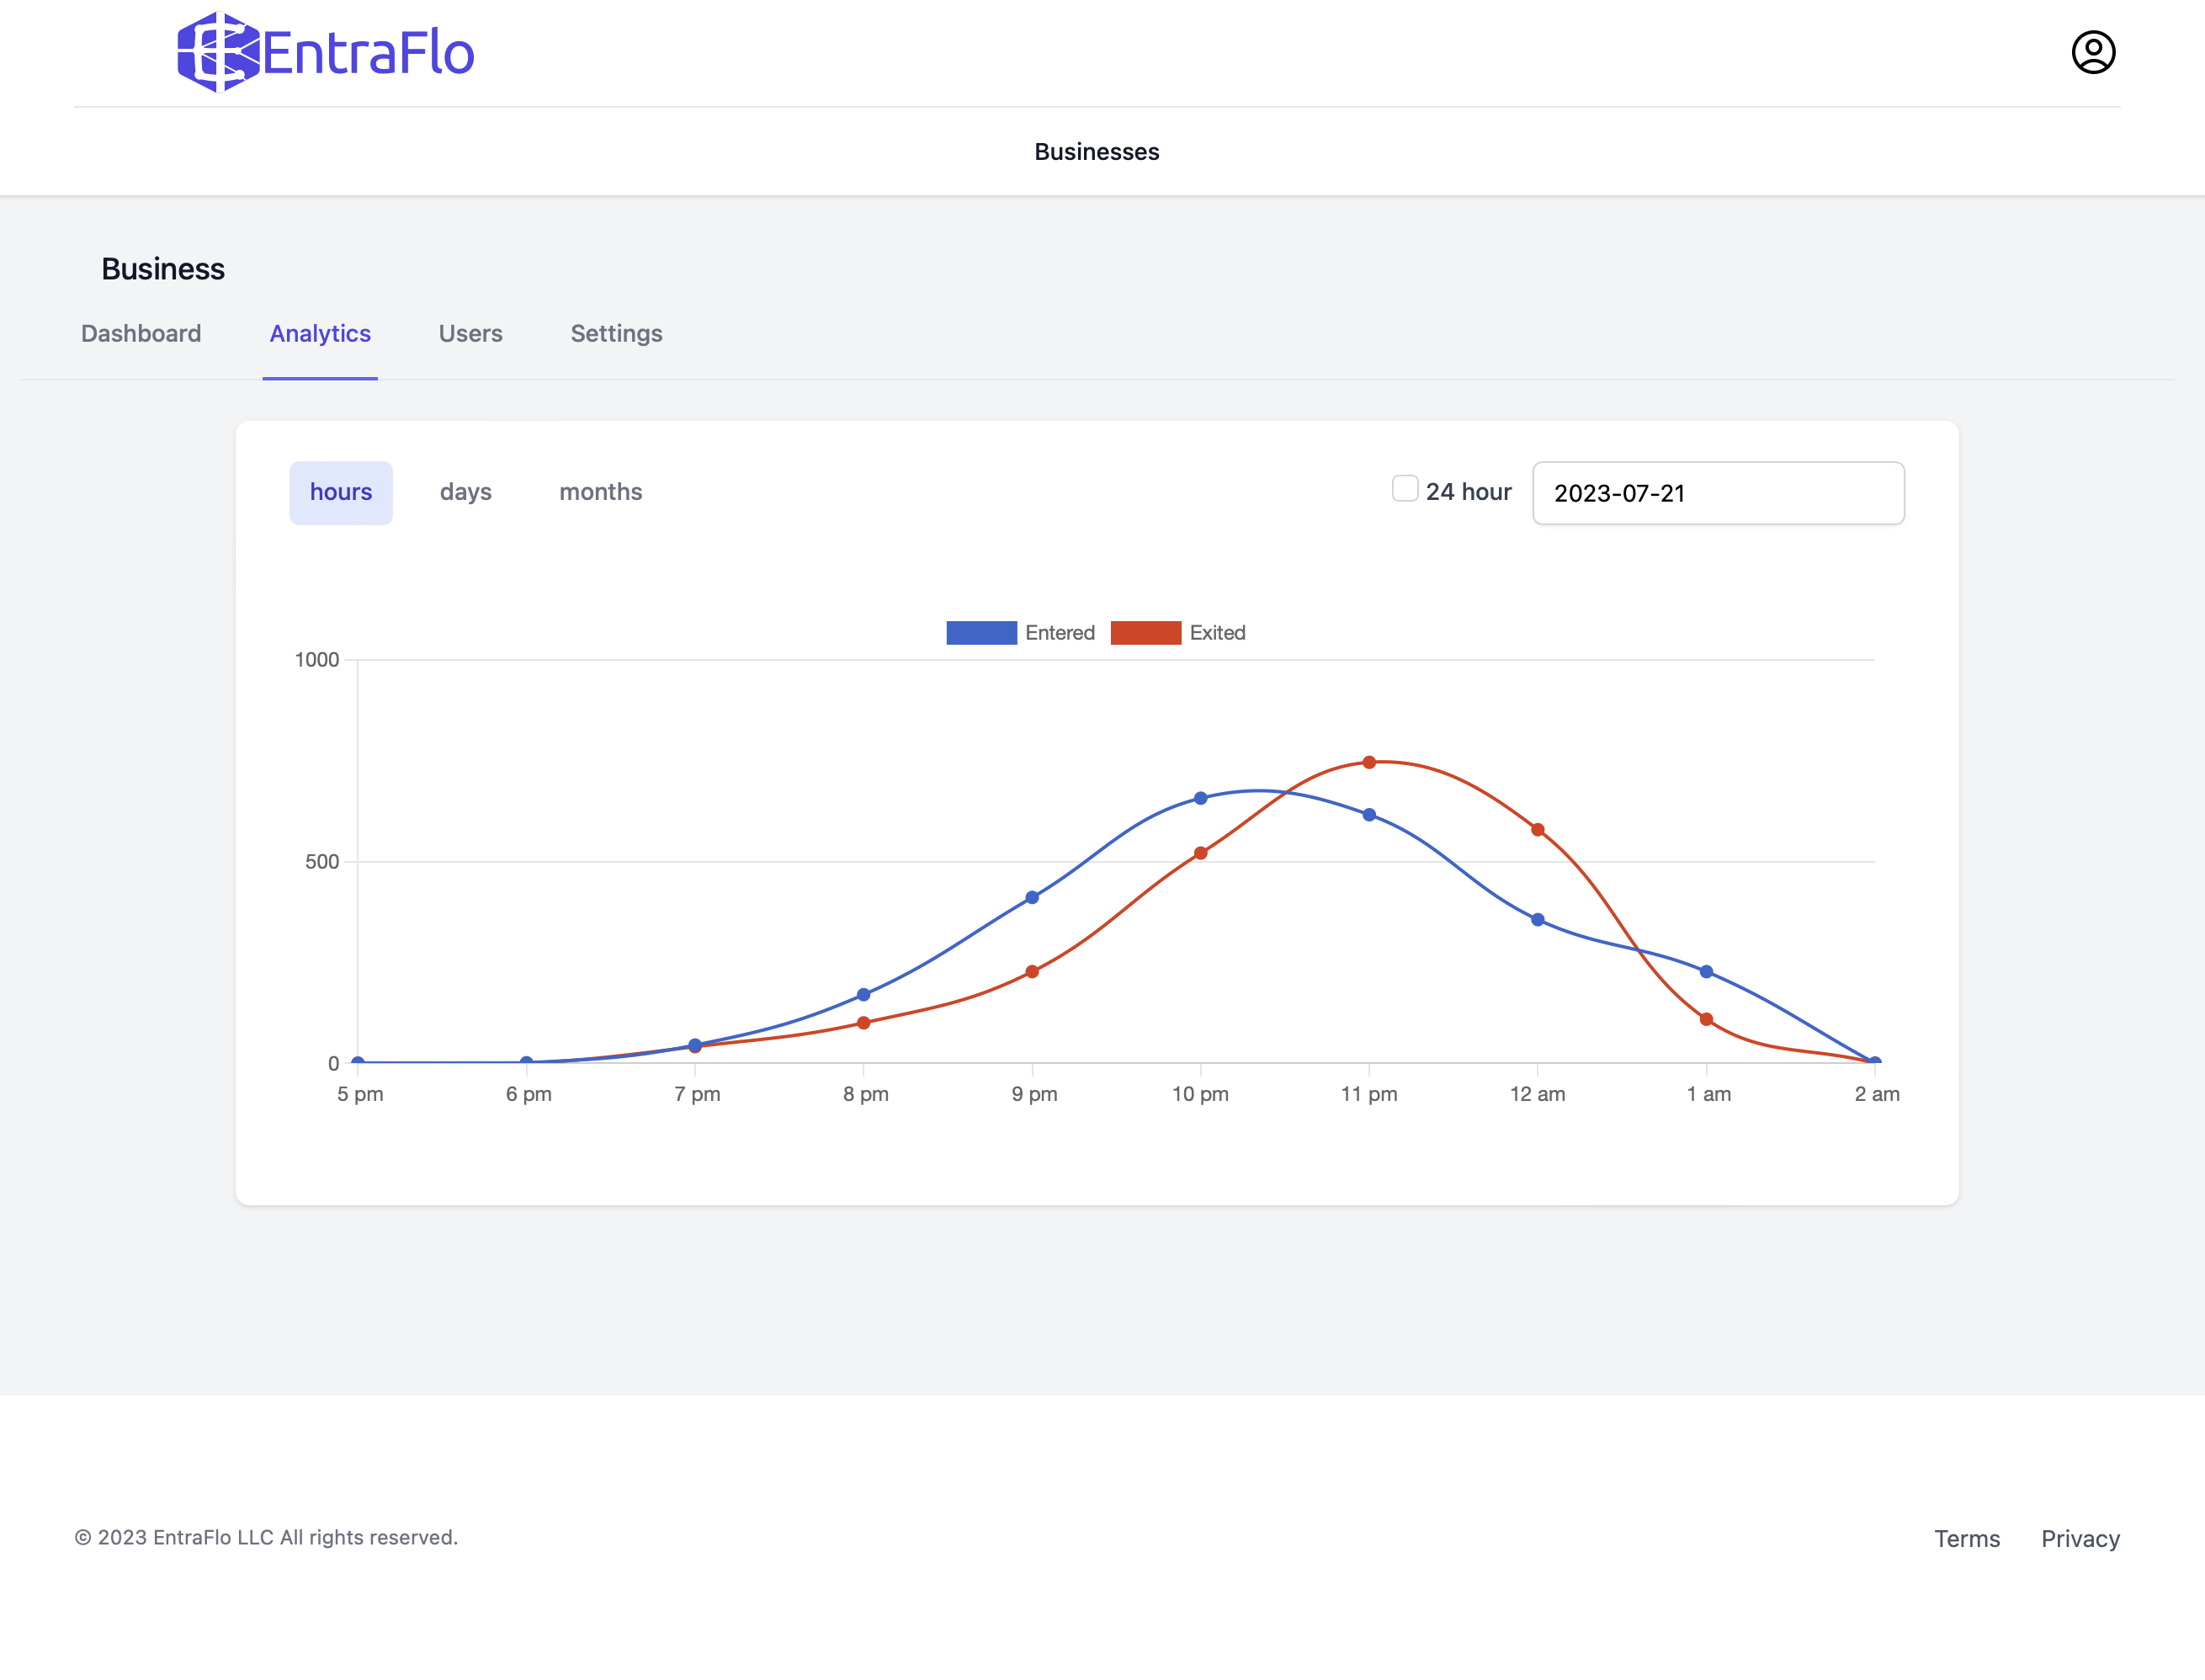
Task: Click the 500 y-axis label
Action: pos(322,862)
